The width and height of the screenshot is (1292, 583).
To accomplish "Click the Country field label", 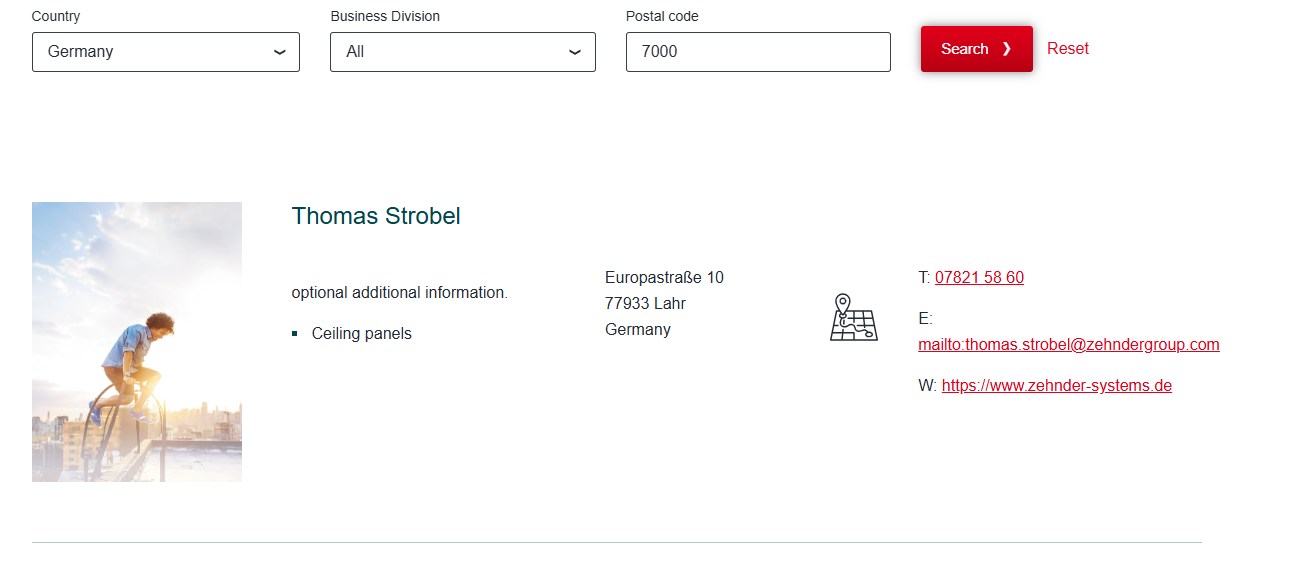I will pyautogui.click(x=56, y=17).
